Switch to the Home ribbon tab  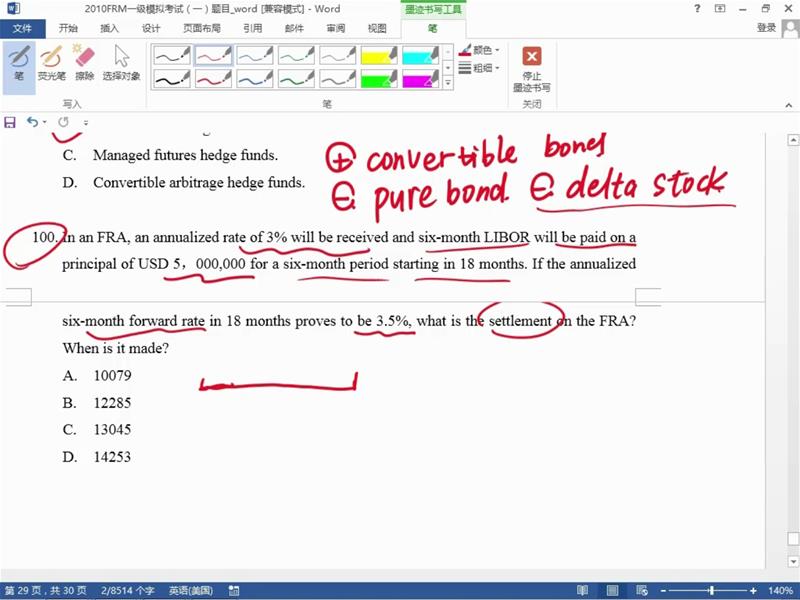click(68, 29)
